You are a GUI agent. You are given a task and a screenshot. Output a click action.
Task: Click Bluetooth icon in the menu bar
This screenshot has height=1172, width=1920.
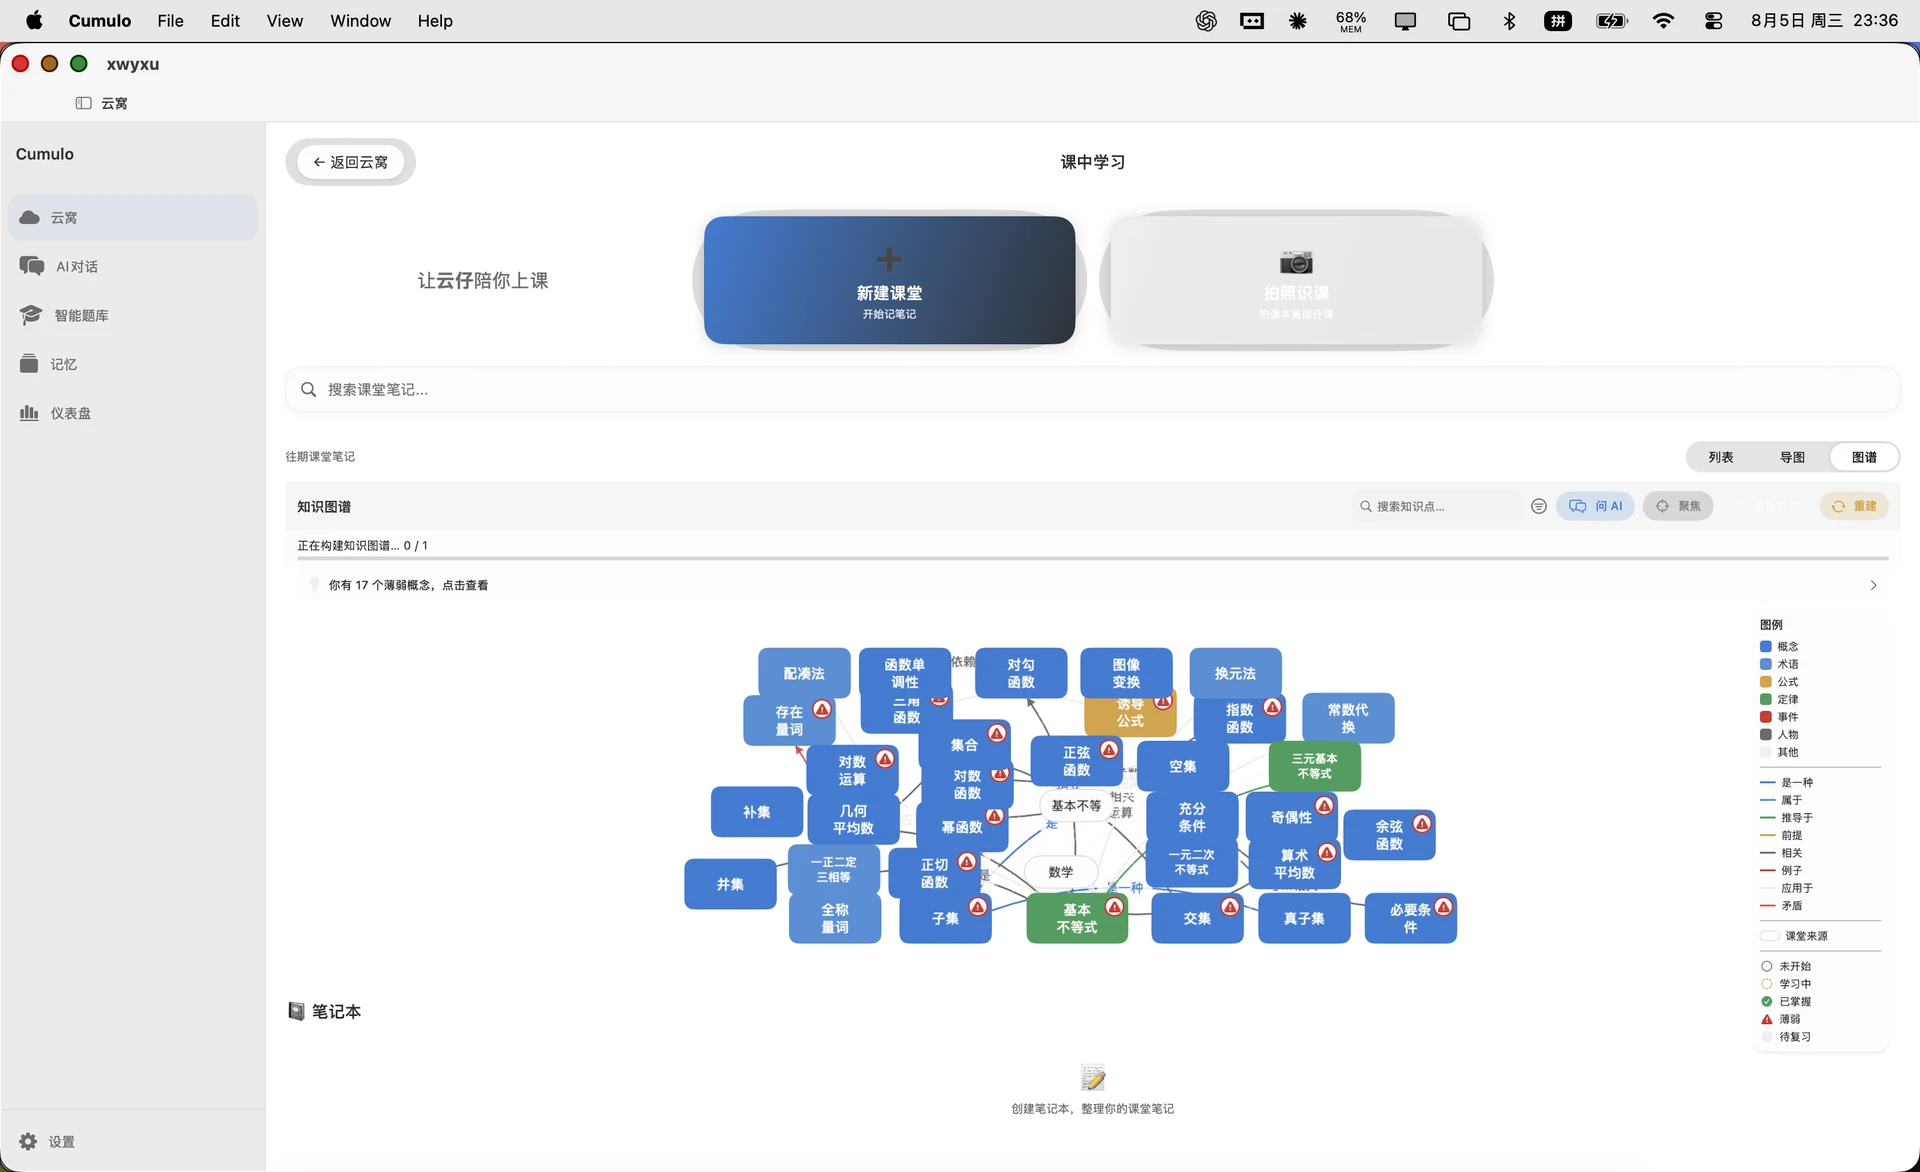(1509, 20)
